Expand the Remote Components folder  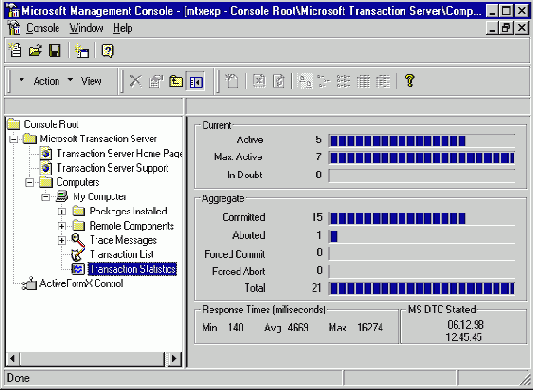point(62,226)
